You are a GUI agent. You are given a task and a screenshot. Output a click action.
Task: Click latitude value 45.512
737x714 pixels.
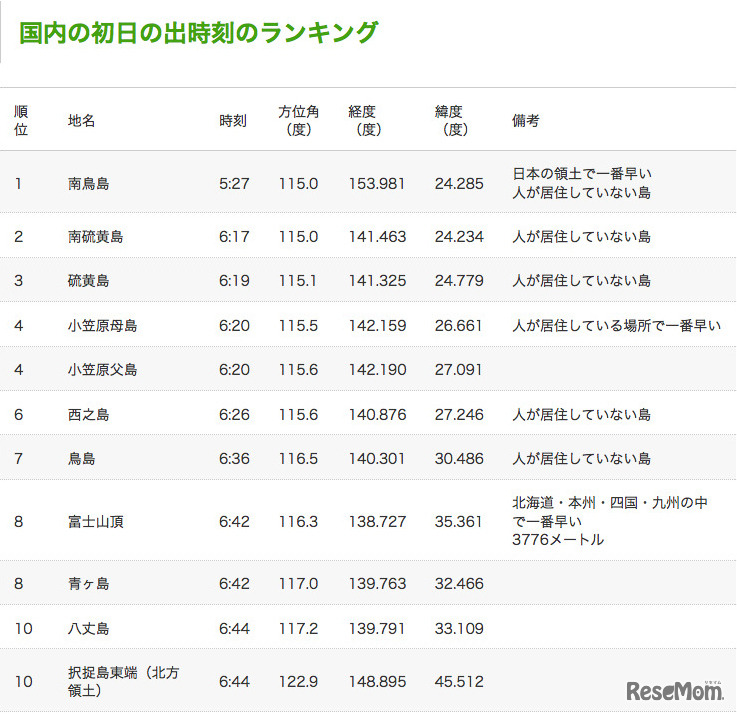tap(459, 682)
